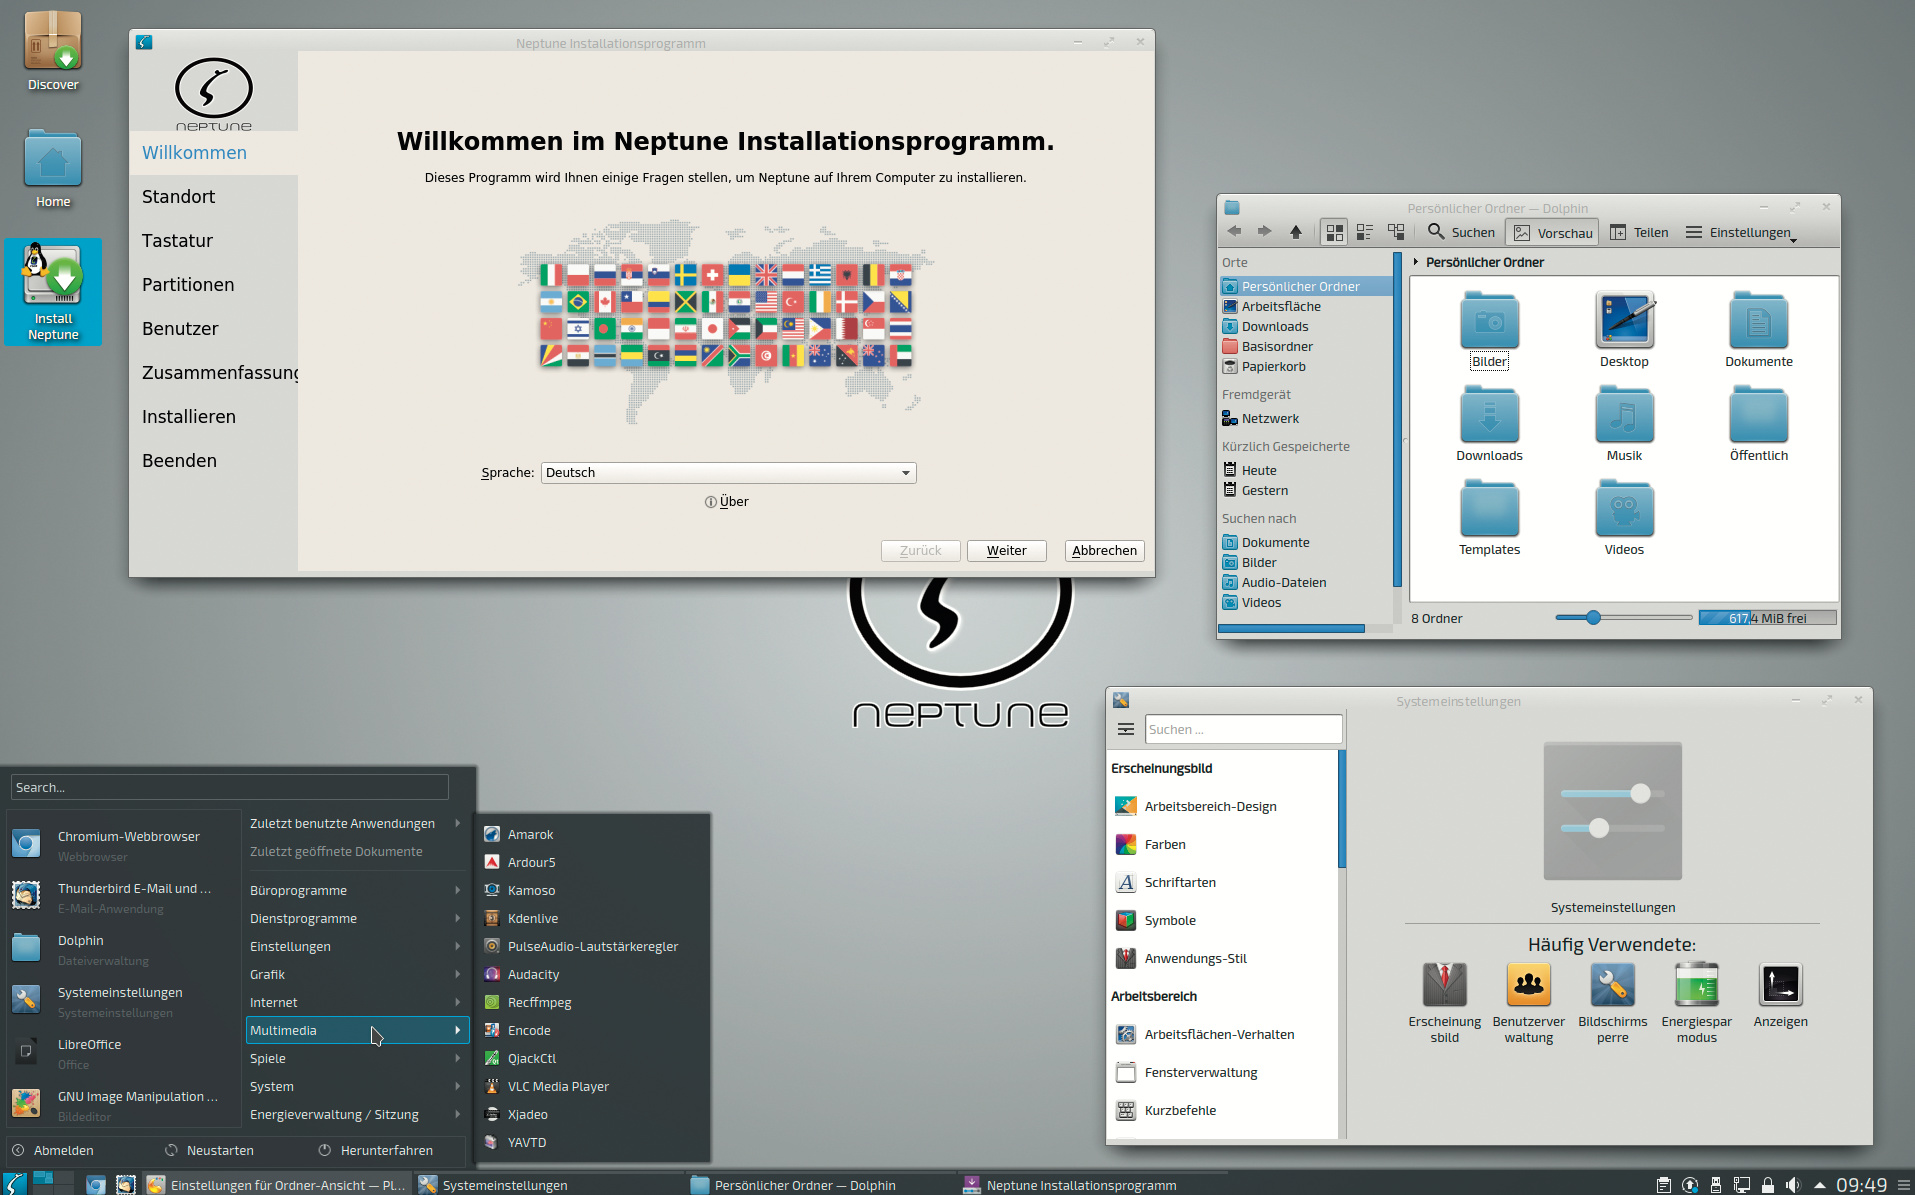Expand the Einstellungen dropdown in Dolphin
The image size is (1915, 1195).
pos(1741,232)
